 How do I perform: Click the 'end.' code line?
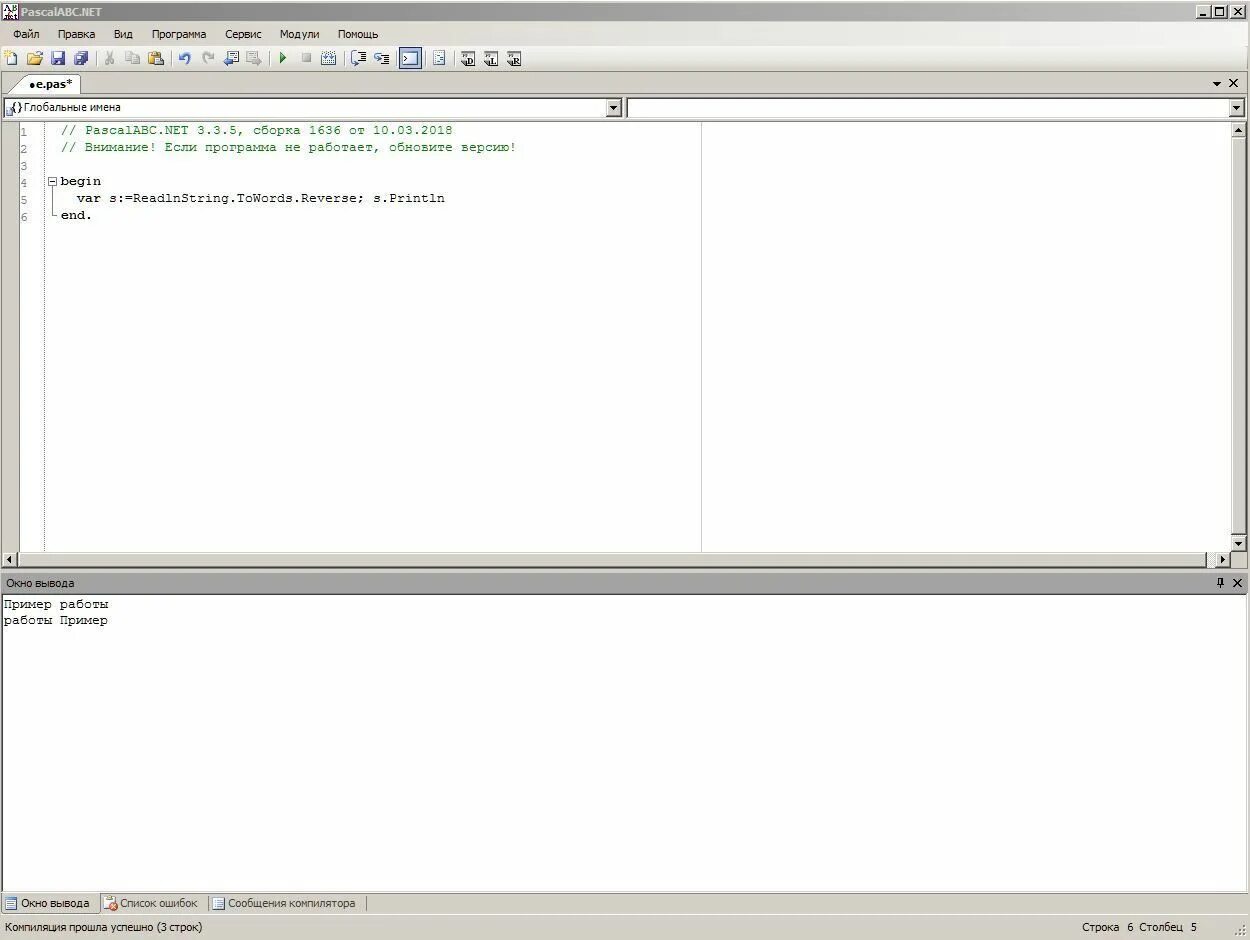click(x=76, y=216)
